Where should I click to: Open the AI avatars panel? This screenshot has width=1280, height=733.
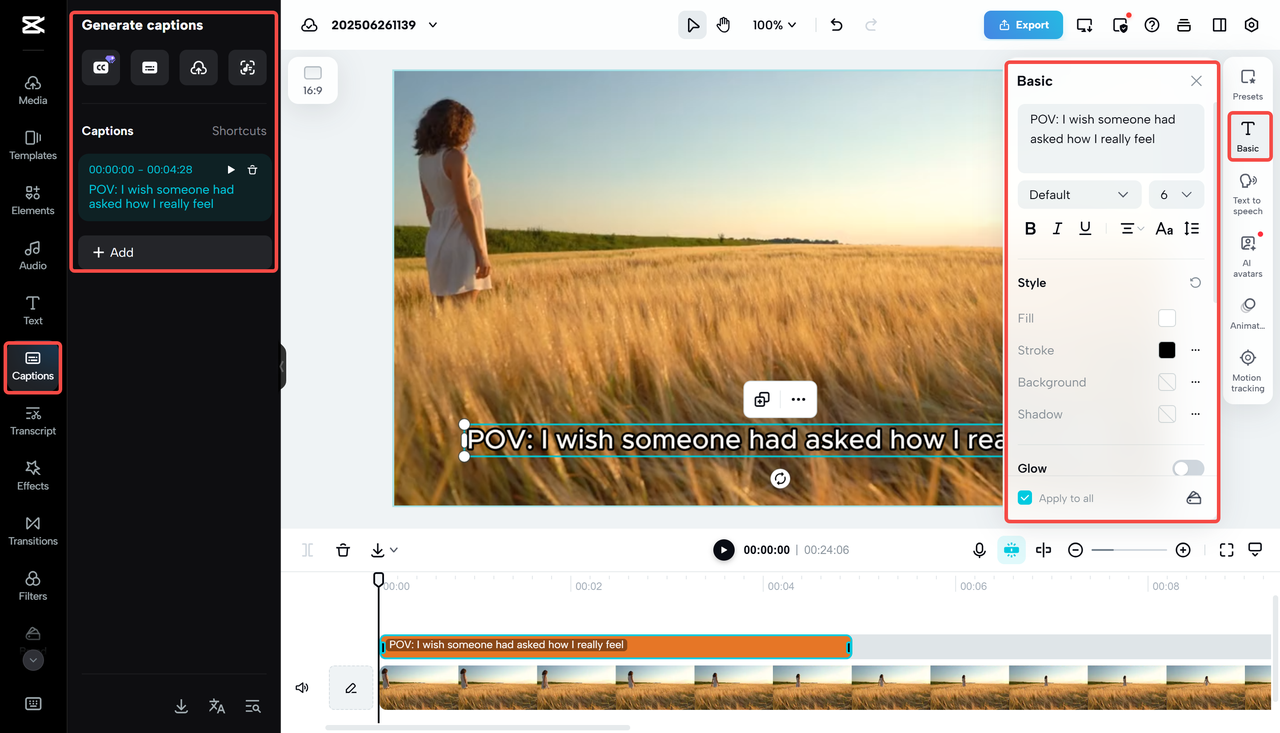pyautogui.click(x=1247, y=252)
